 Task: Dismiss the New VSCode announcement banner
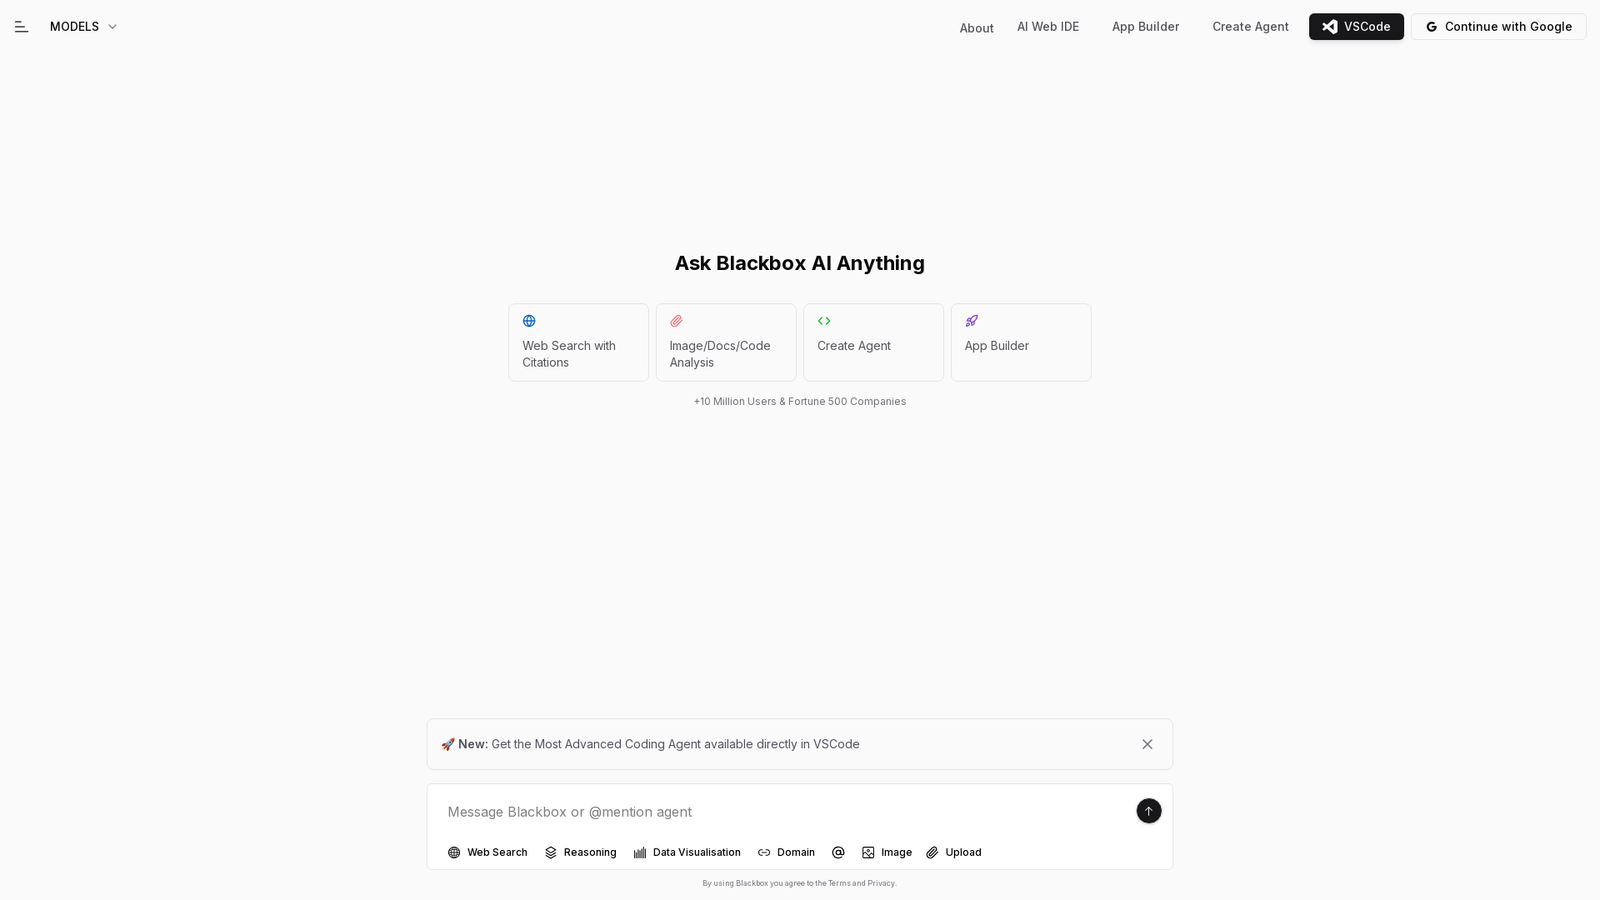(x=1147, y=744)
